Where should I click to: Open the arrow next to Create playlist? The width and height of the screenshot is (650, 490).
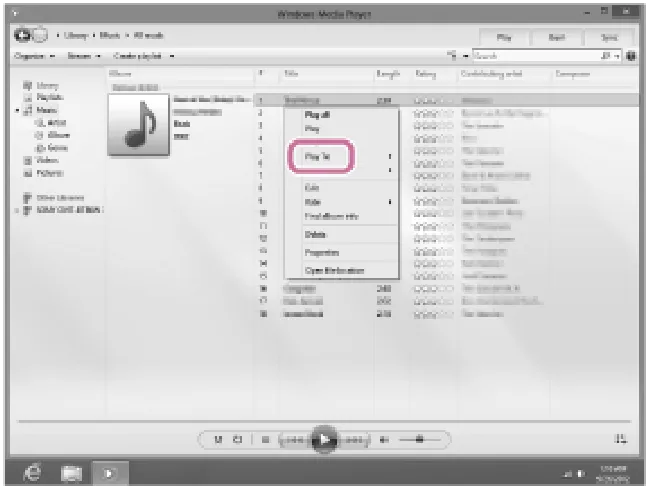[x=172, y=56]
